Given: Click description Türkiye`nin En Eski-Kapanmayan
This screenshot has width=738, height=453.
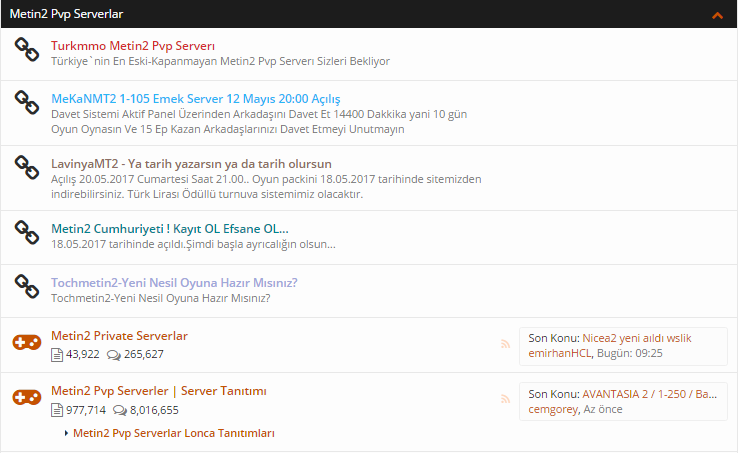Looking at the screenshot, I should coord(220,61).
